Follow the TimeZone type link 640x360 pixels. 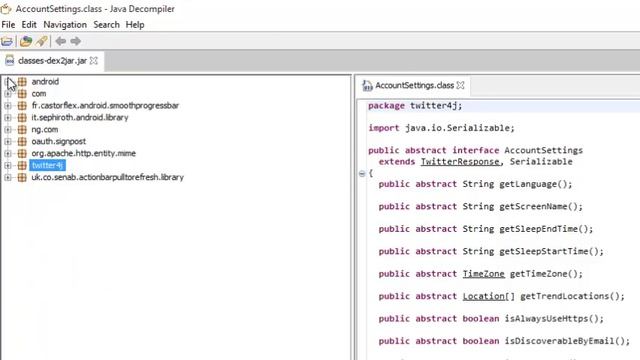pyautogui.click(x=484, y=274)
